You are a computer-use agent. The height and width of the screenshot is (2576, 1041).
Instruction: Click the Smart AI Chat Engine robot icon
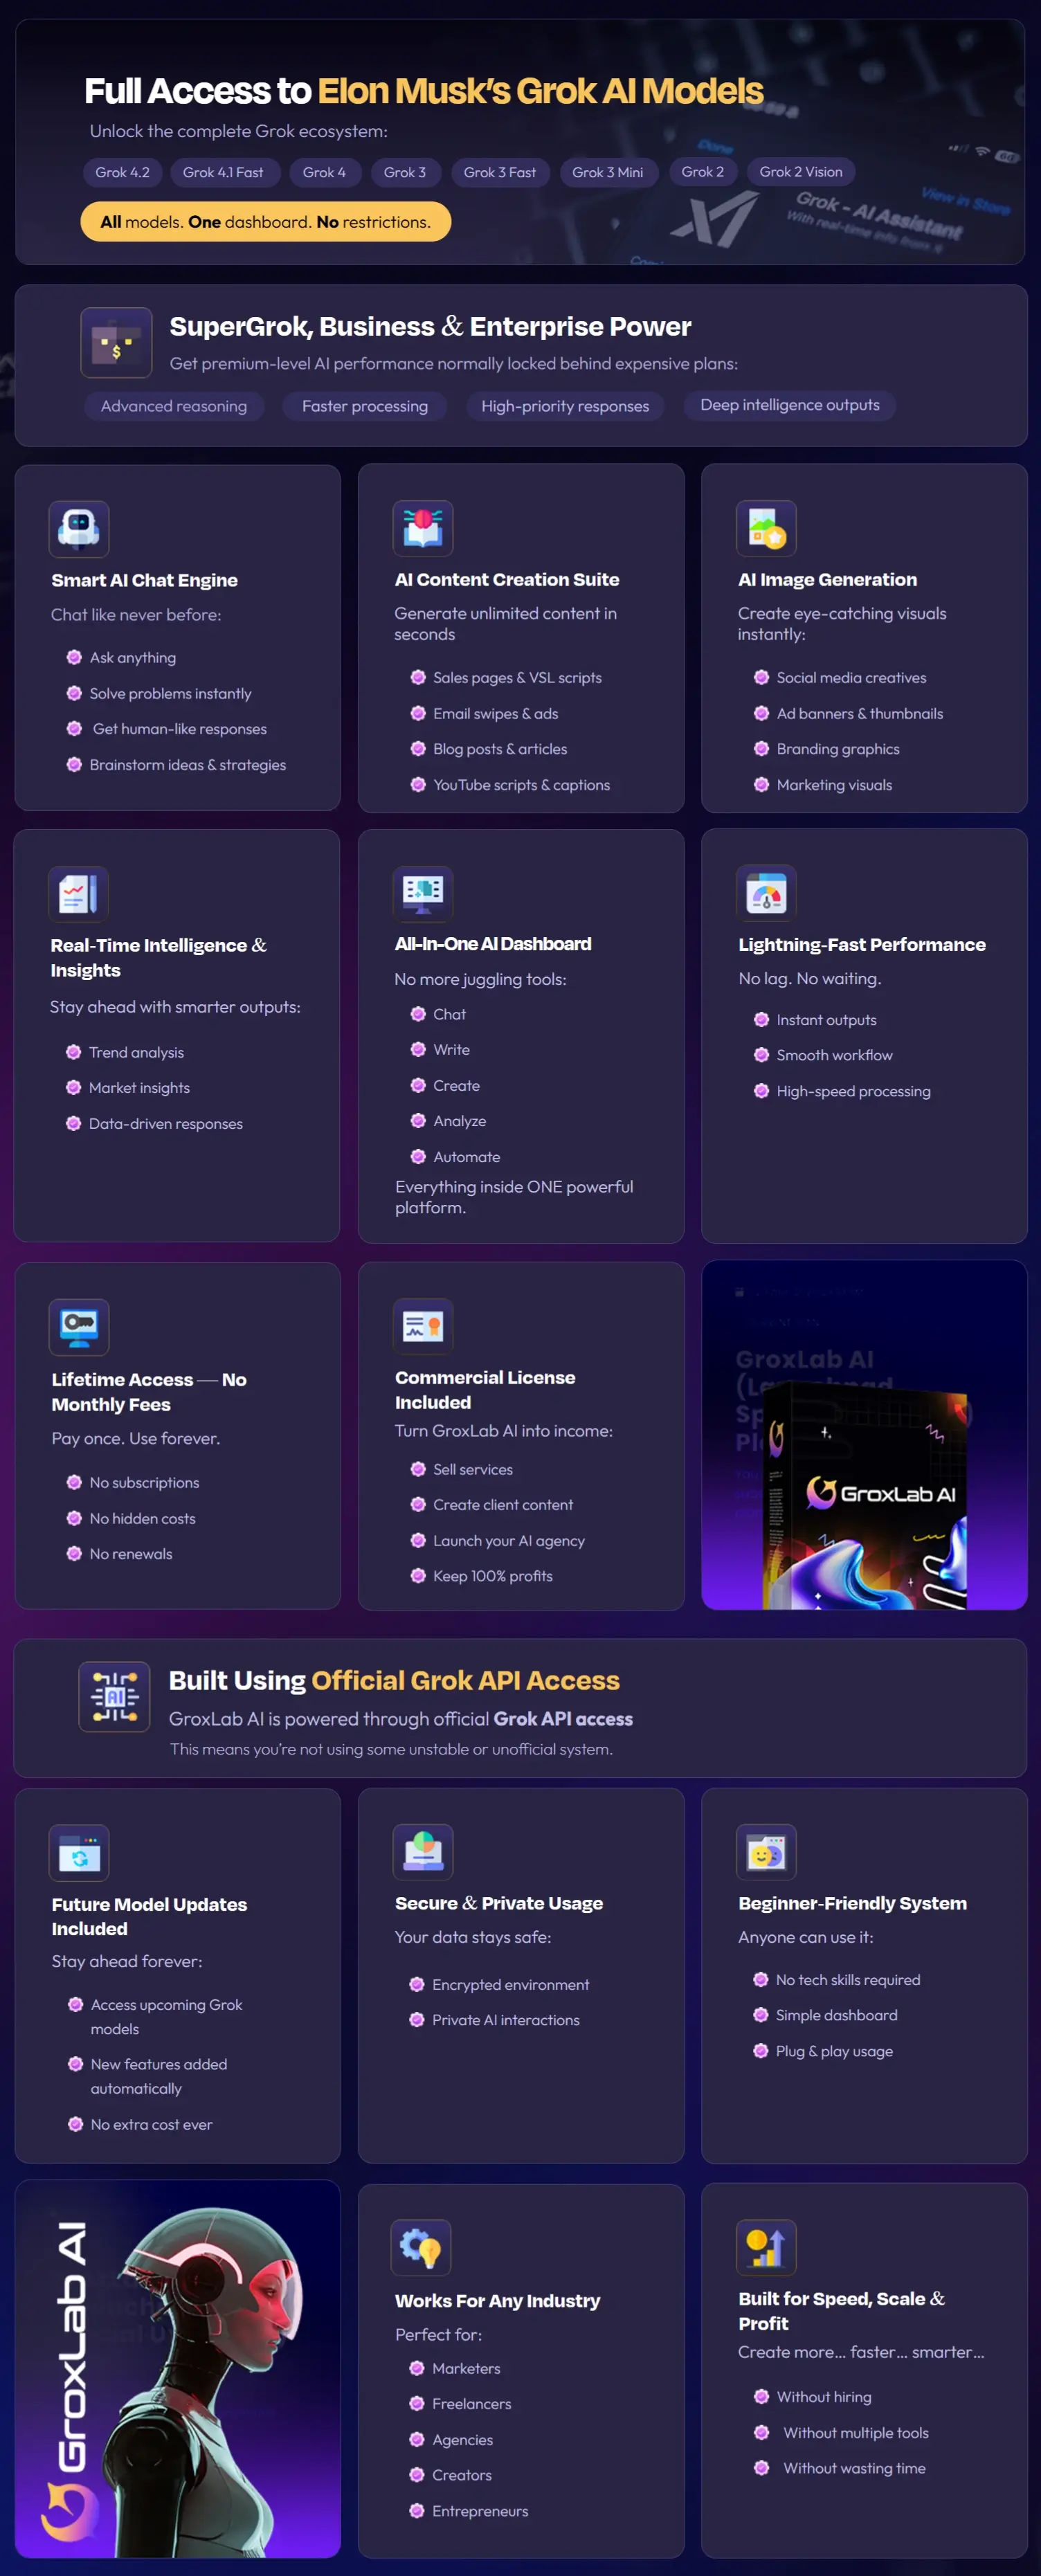click(79, 528)
